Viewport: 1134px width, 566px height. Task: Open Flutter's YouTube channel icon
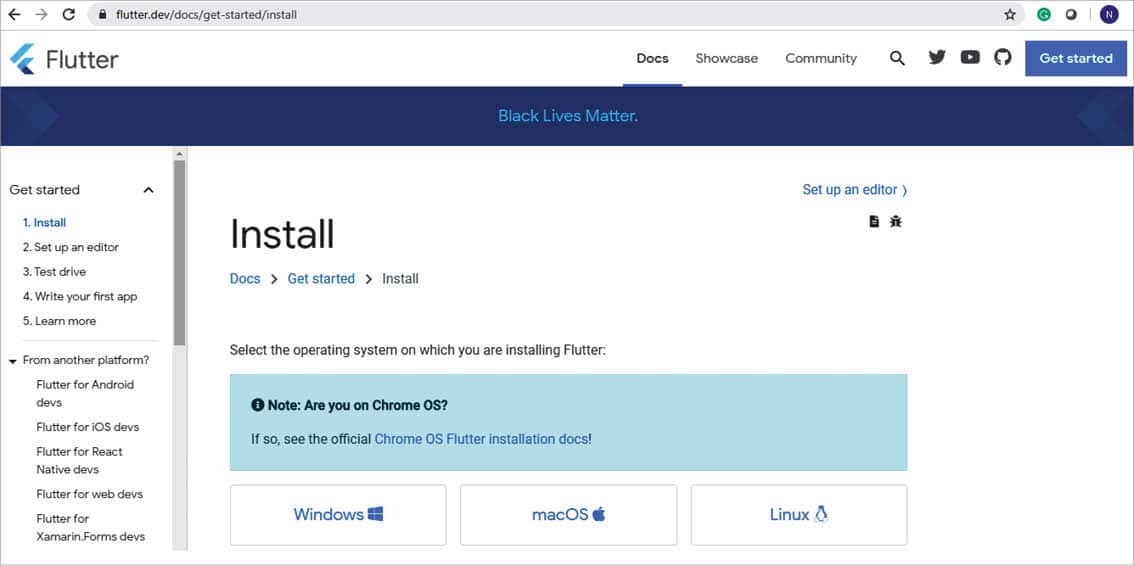(x=970, y=58)
